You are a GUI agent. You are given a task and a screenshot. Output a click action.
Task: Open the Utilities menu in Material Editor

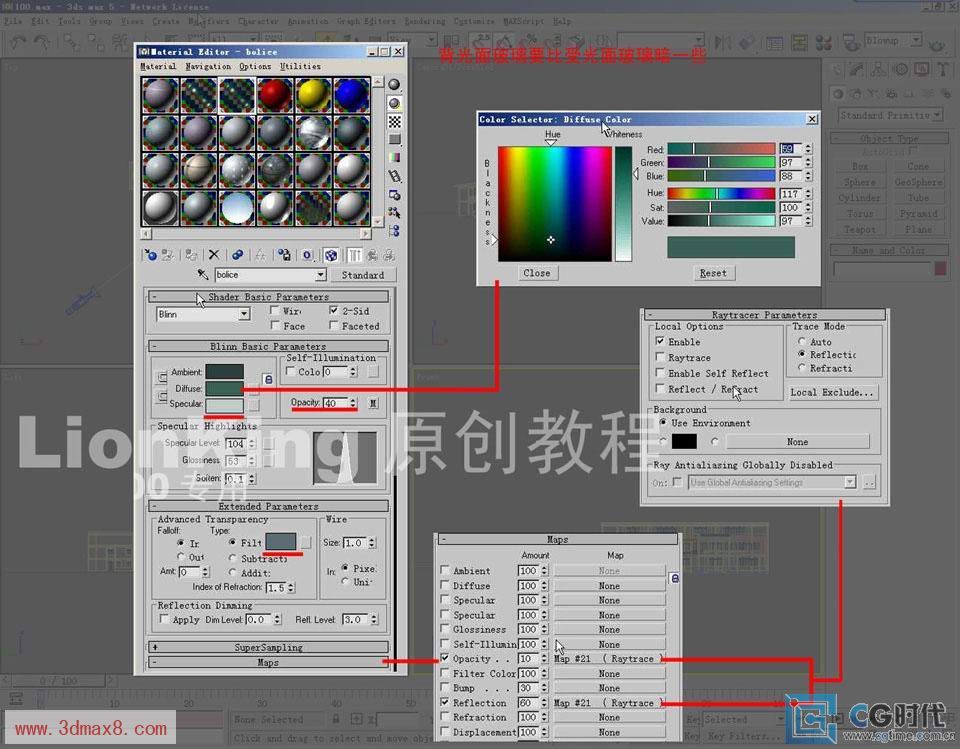[x=300, y=66]
